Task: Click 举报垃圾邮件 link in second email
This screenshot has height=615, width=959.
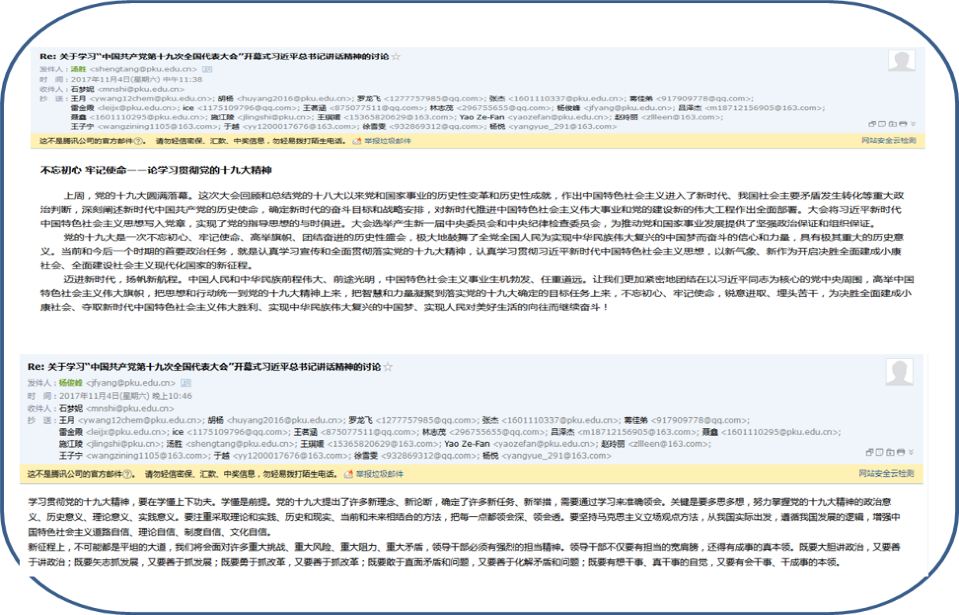Action: [382, 473]
